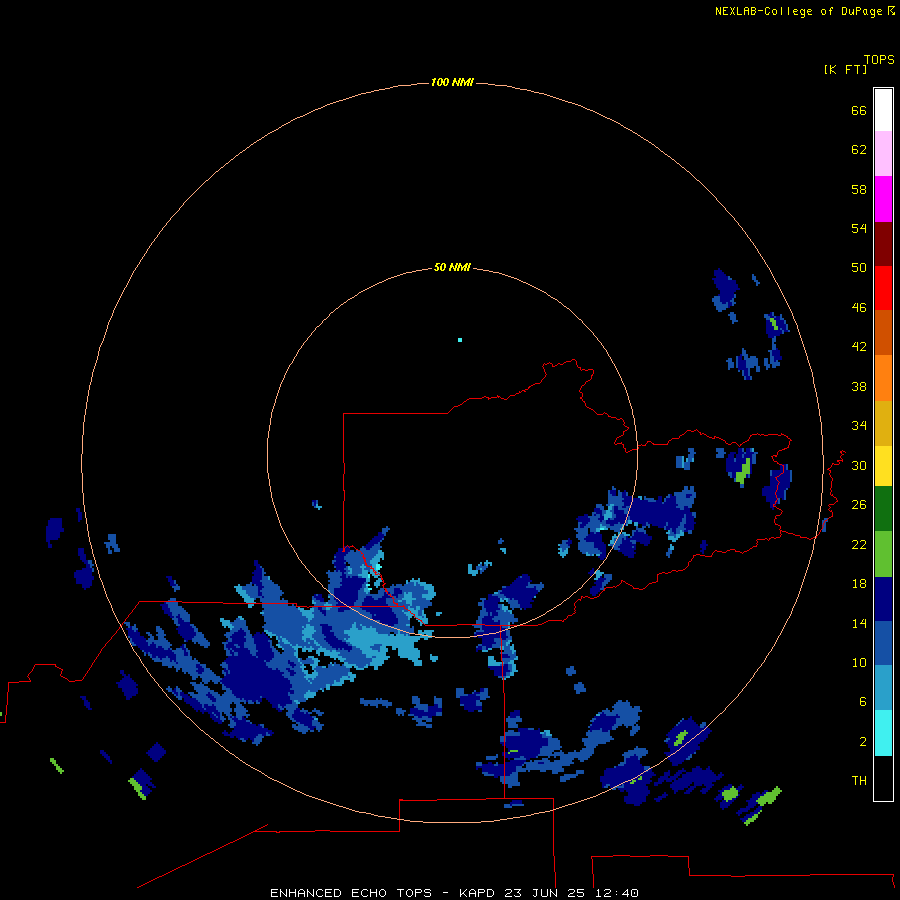Click the navy 18 kft legend swatch
Image resolution: width=900 pixels, height=900 pixels.
pos(883,599)
